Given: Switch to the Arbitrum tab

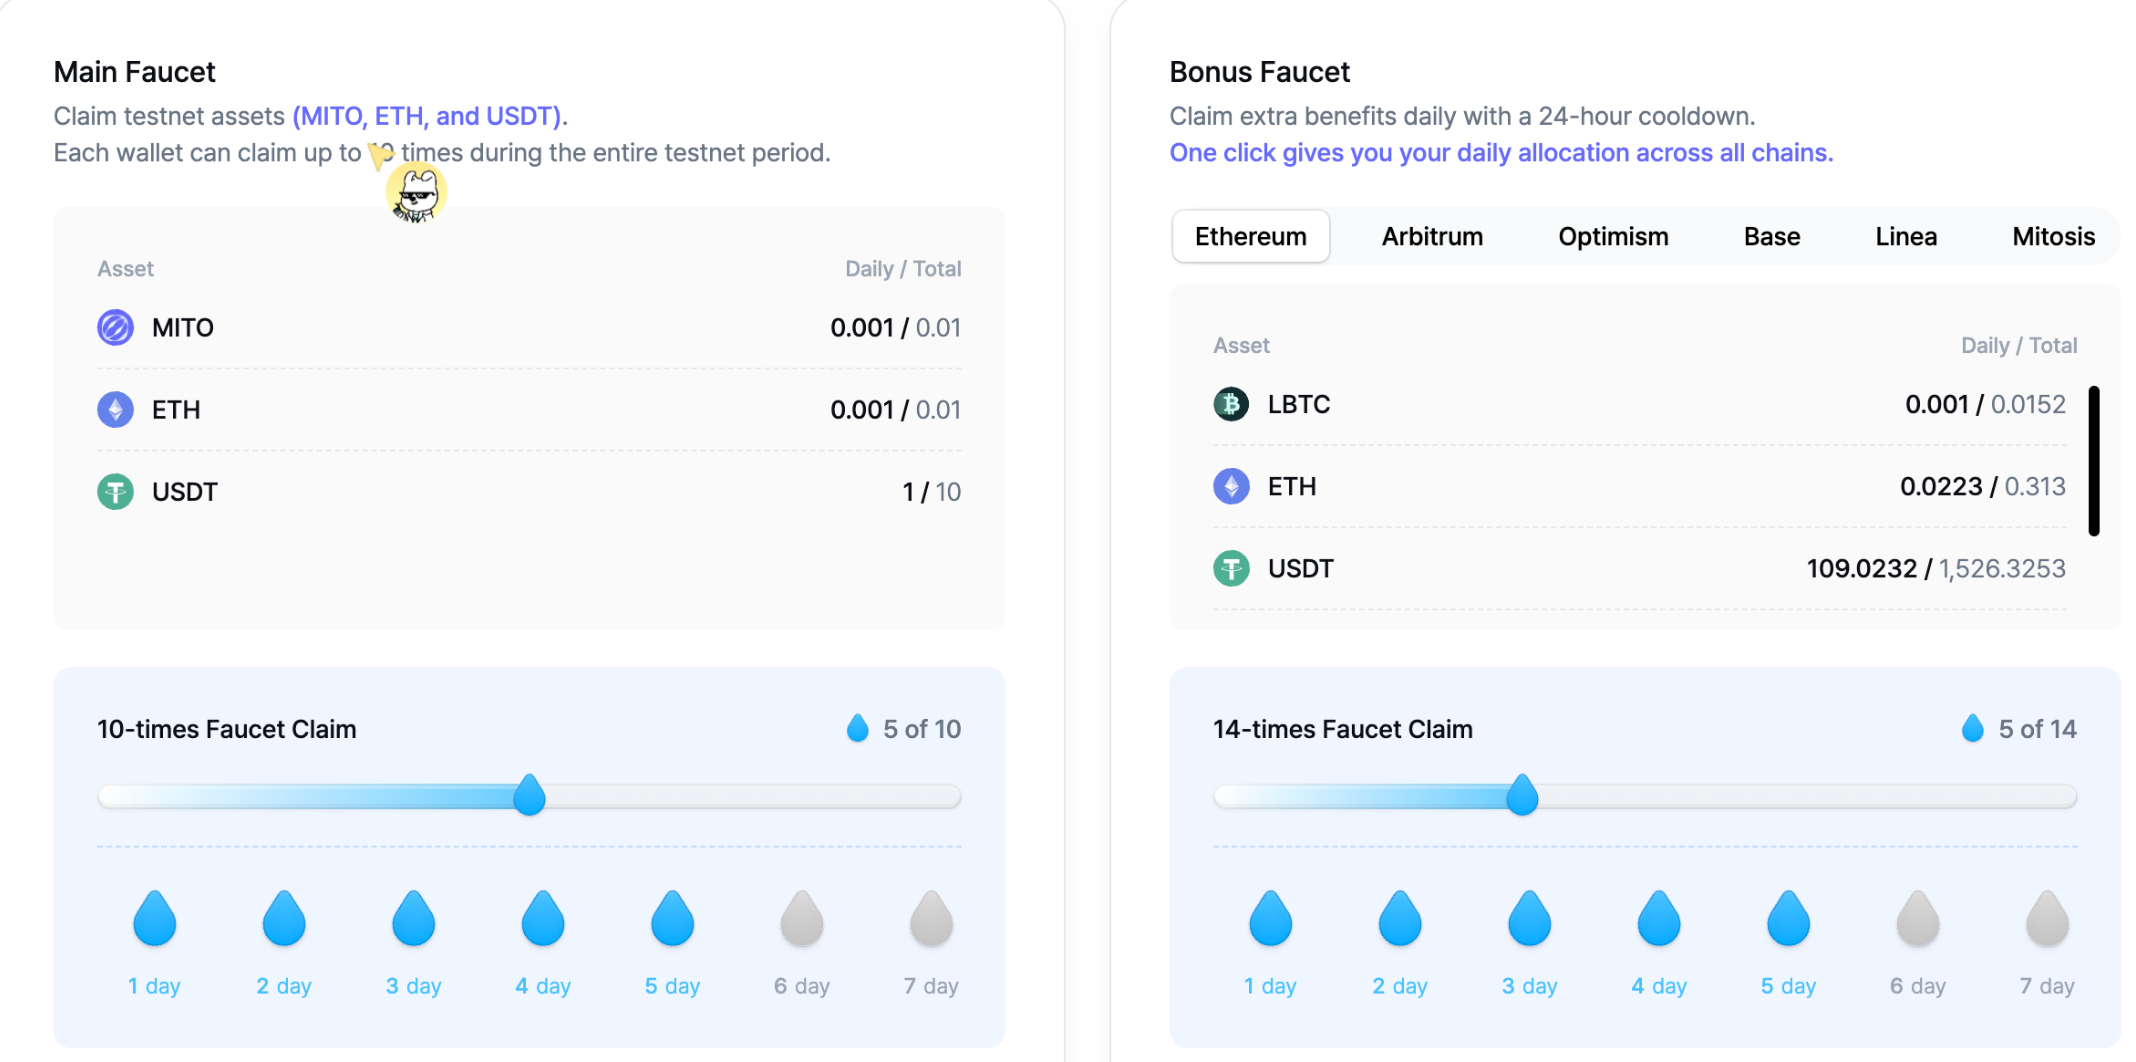Looking at the screenshot, I should click(1432, 237).
